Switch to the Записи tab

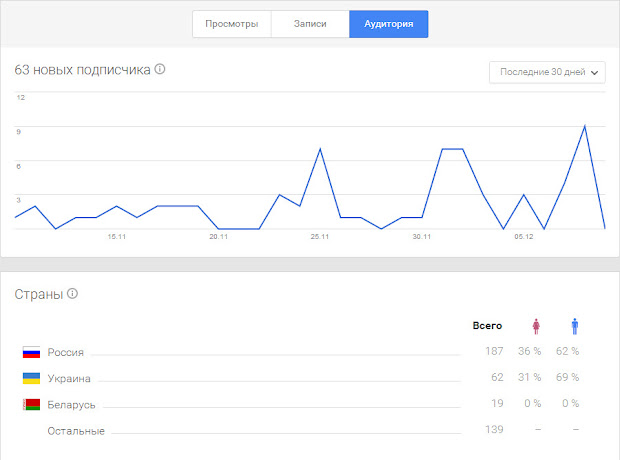pyautogui.click(x=310, y=24)
